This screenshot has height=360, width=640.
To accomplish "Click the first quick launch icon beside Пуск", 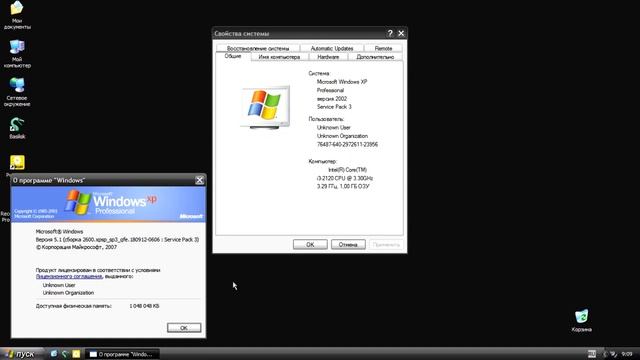I will tap(53, 354).
